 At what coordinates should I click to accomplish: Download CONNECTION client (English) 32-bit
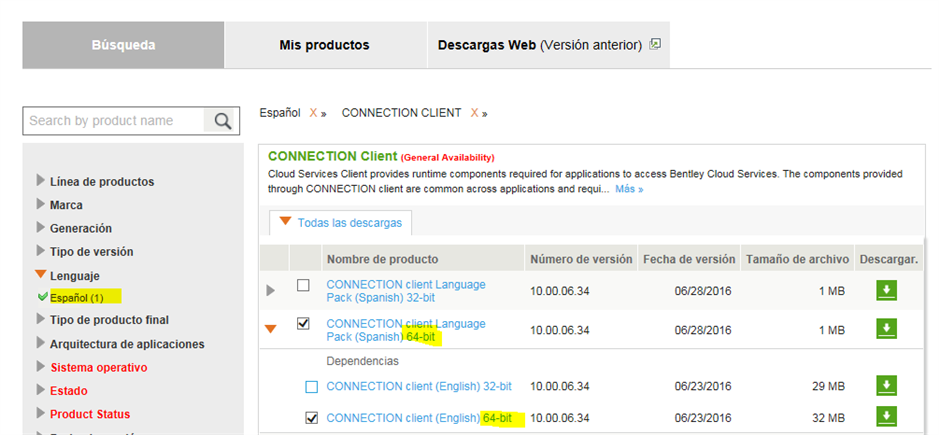click(886, 386)
